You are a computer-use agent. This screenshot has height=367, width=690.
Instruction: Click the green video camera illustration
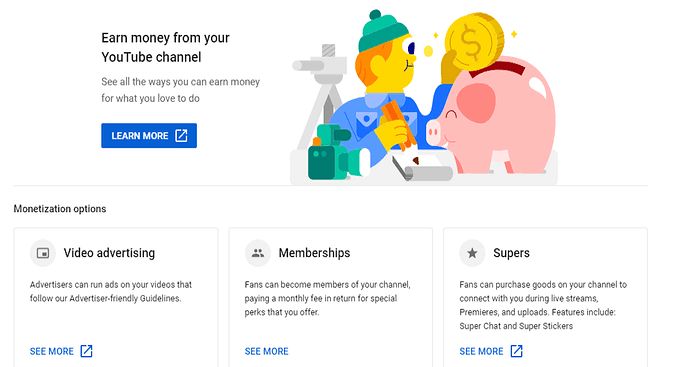click(334, 154)
